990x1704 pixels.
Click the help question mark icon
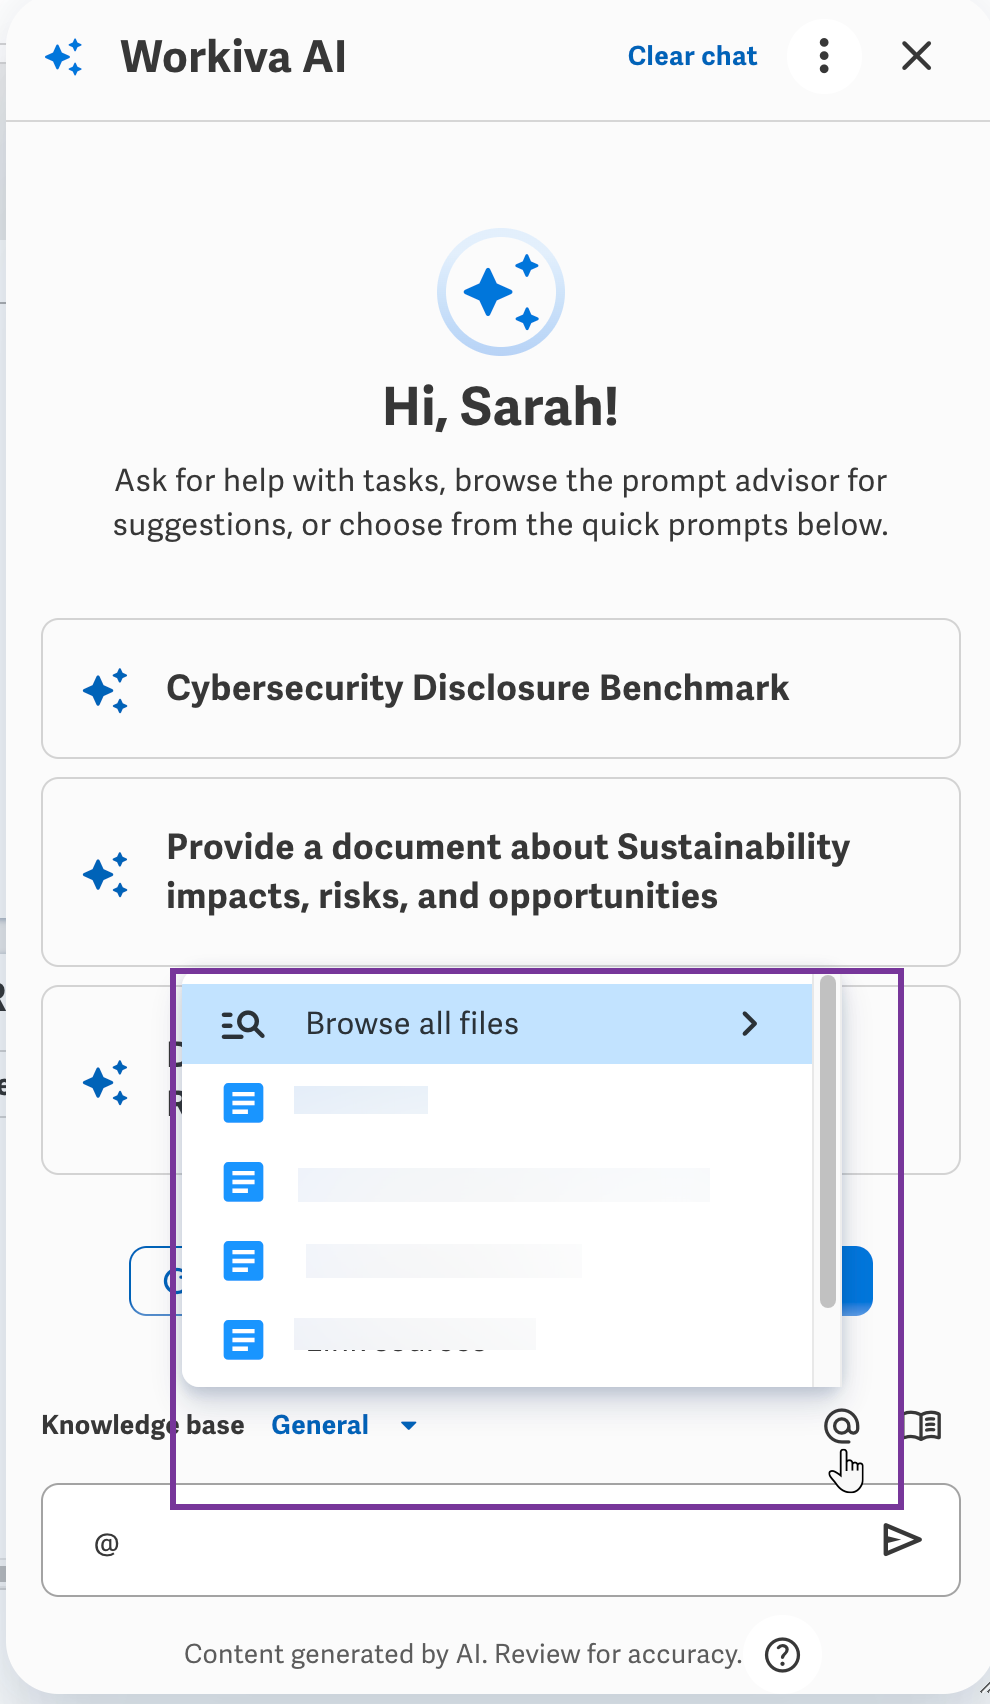pyautogui.click(x=782, y=1655)
